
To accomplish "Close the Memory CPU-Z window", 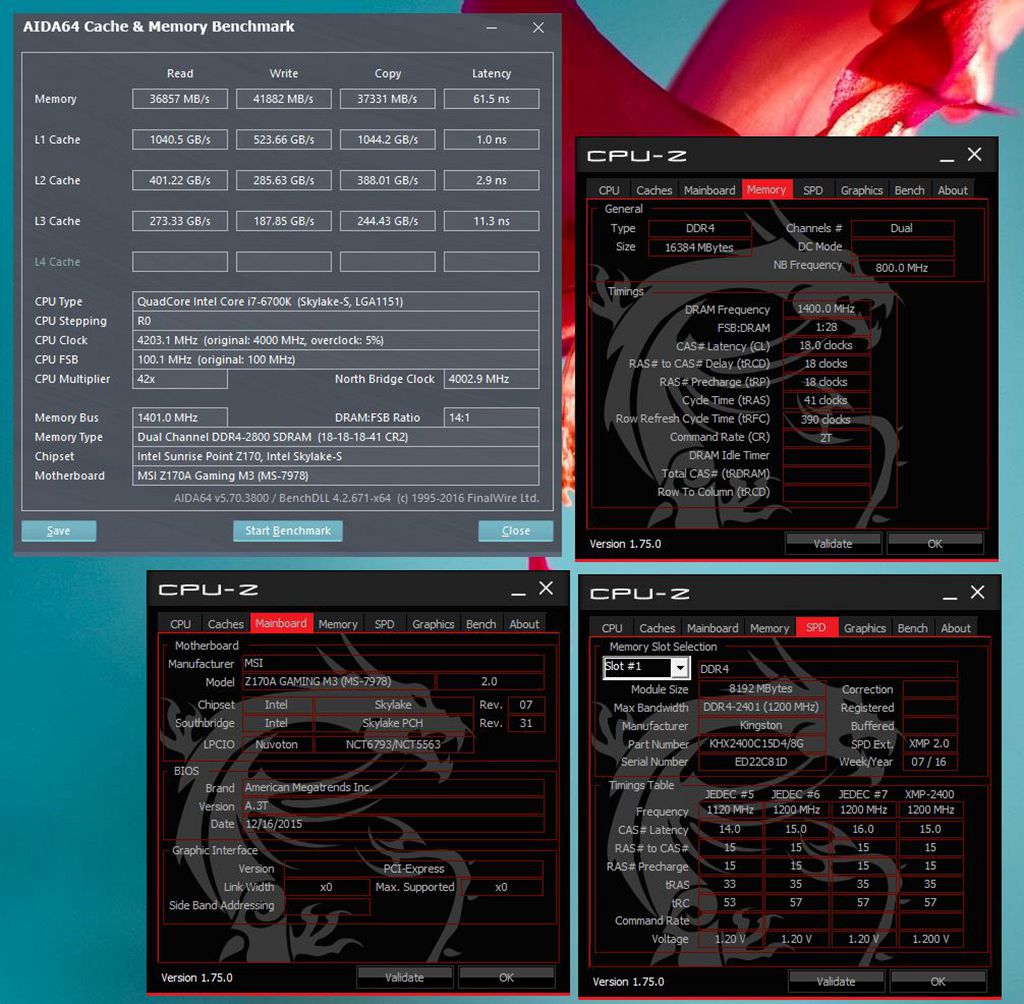I will pos(974,155).
